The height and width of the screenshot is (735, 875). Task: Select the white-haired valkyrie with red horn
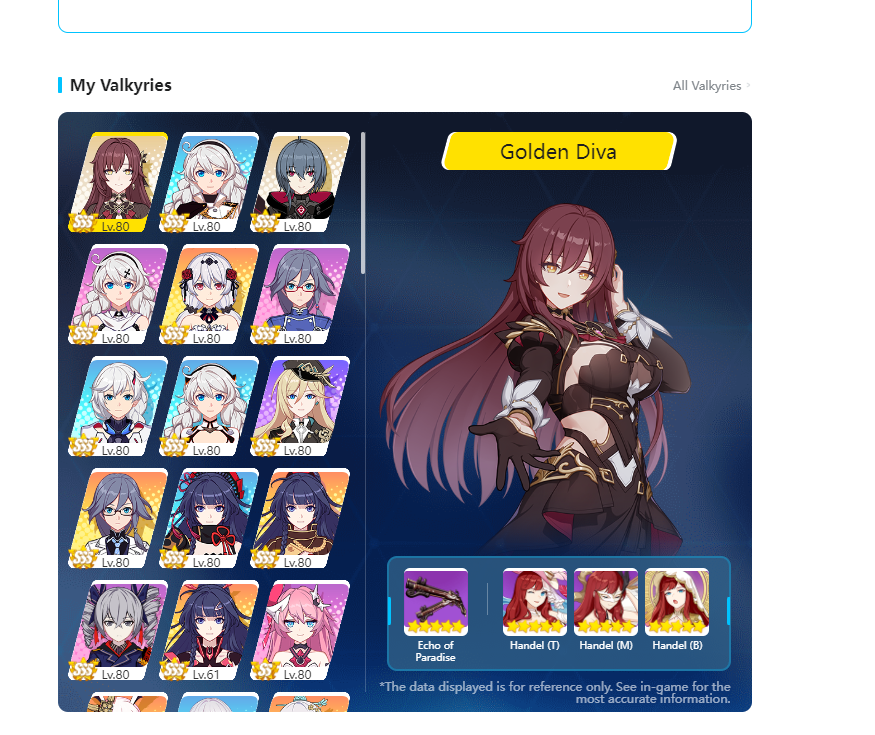coord(118,406)
